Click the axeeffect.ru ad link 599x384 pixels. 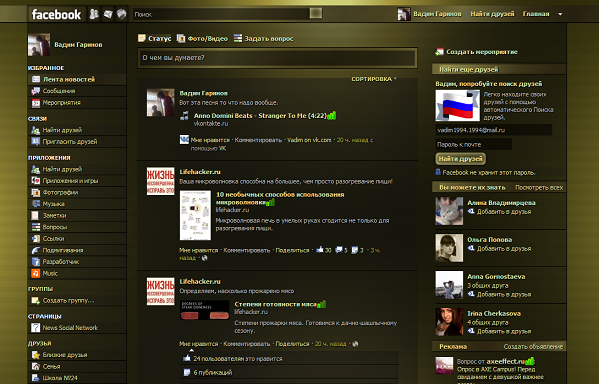[505, 361]
